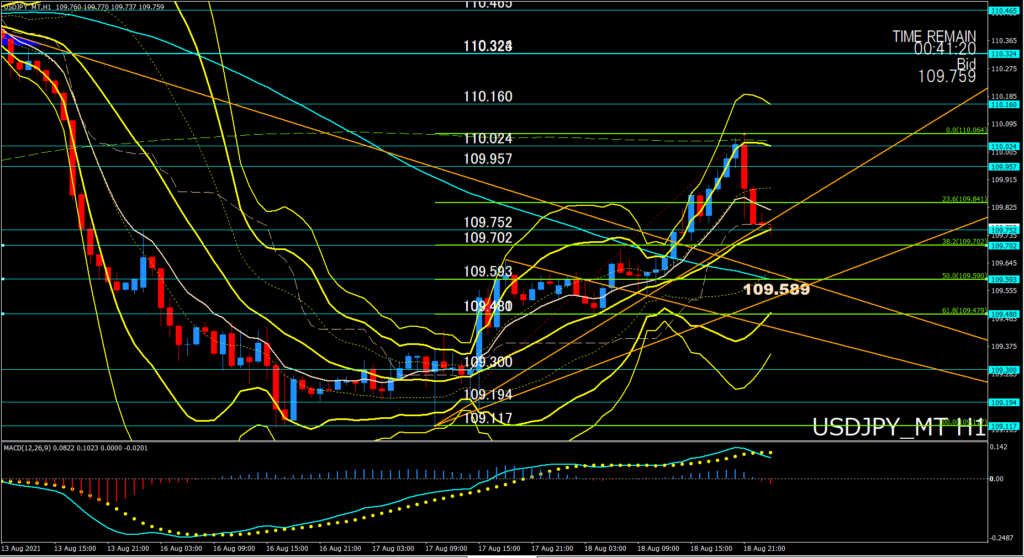Select the Fibonacci 23.6(109.841) level label
Screen dimensions: 1024x558
(964, 199)
